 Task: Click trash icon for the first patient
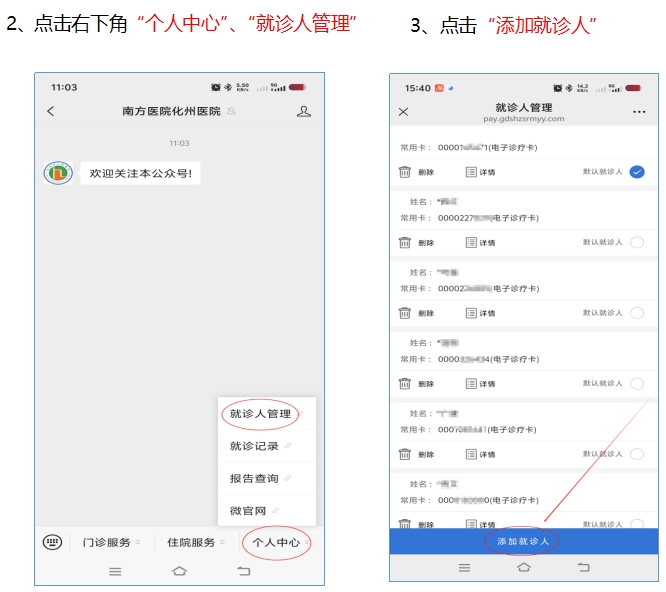tap(405, 172)
